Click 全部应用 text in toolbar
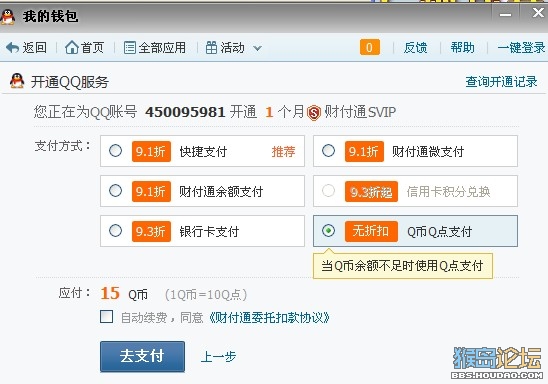The height and width of the screenshot is (384, 548). [x=162, y=48]
